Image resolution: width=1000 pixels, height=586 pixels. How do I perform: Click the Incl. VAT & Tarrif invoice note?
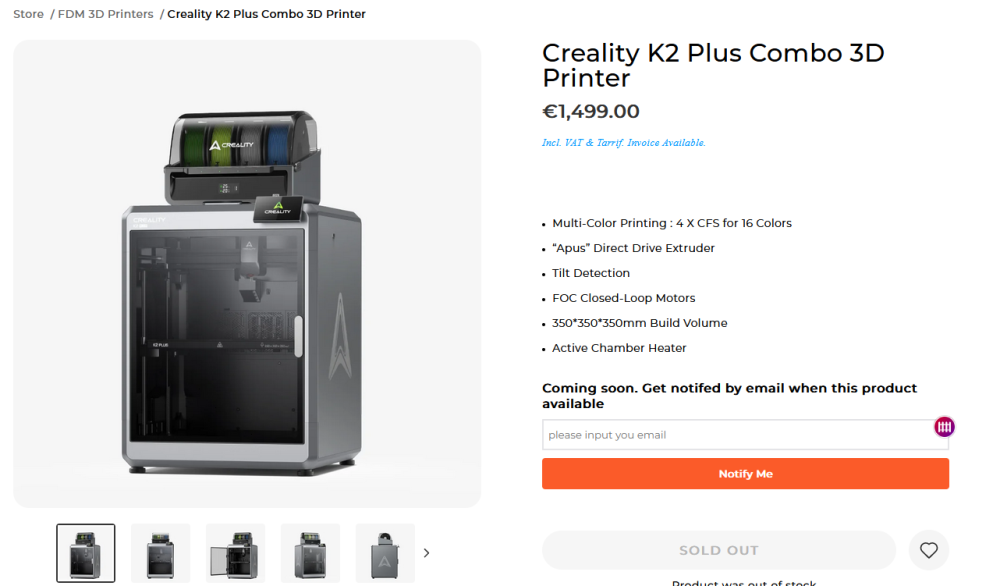pyautogui.click(x=623, y=143)
